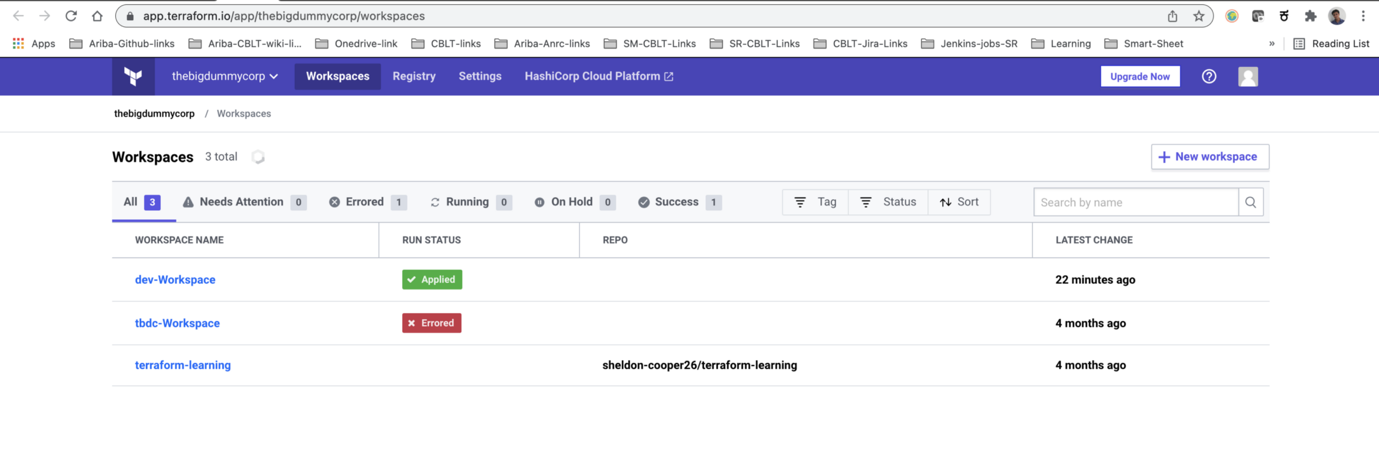Open the terraform-learning workspace link
Image resolution: width=1379 pixels, height=475 pixels.
pyautogui.click(x=183, y=365)
